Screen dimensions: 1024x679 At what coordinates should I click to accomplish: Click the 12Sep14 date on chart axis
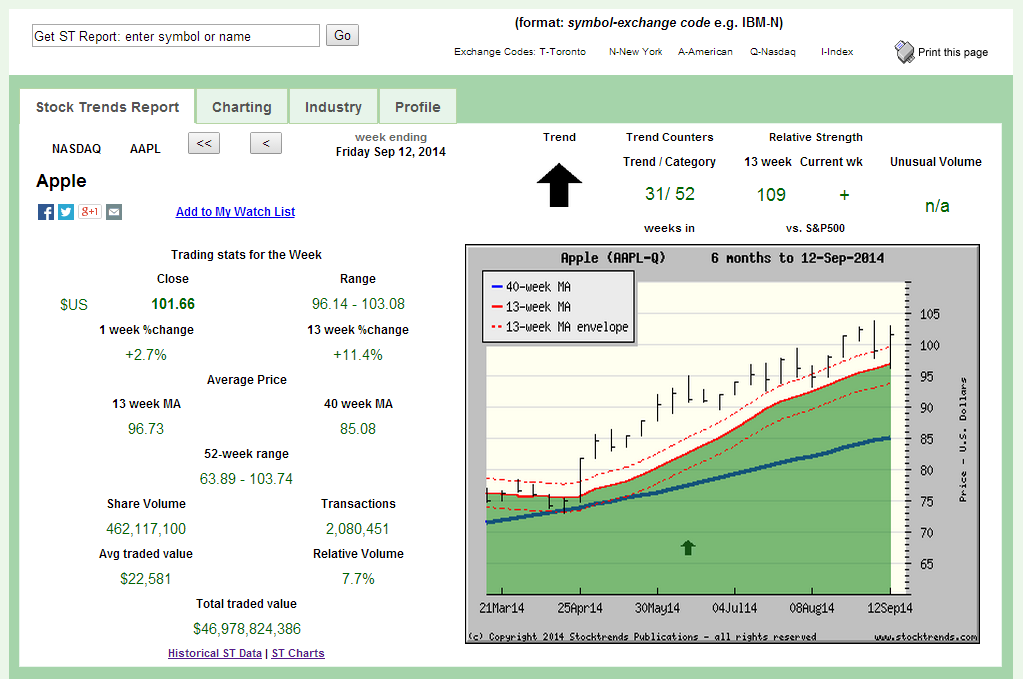(889, 608)
